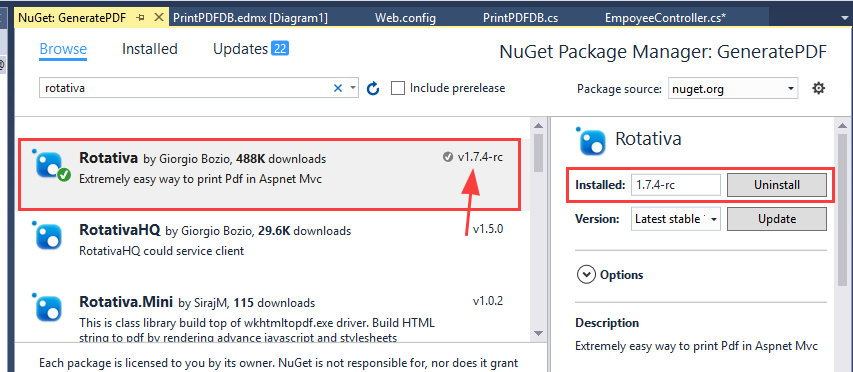The width and height of the screenshot is (853, 372).
Task: Focus the rotativa search field
Action: tap(185, 88)
